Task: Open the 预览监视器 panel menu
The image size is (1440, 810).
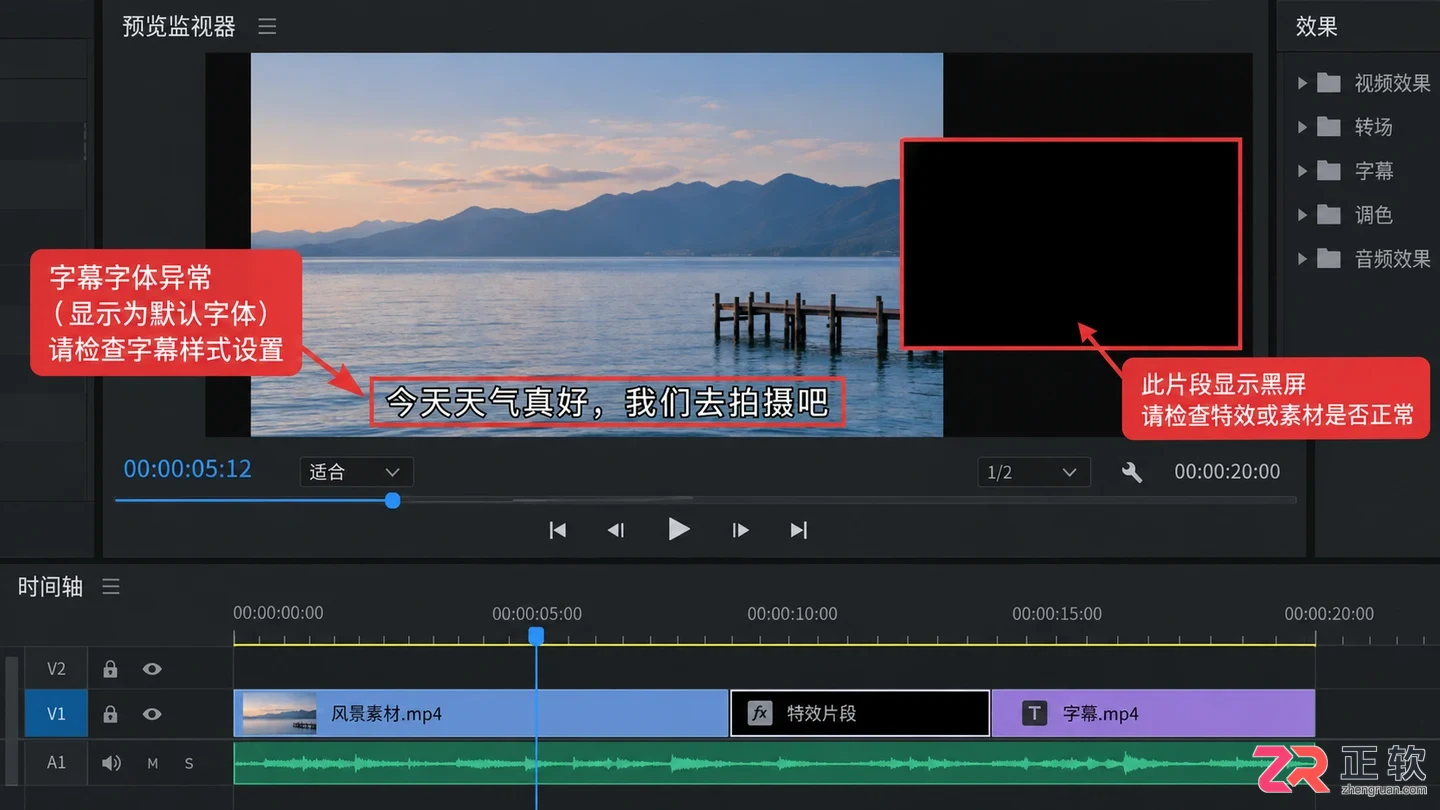Action: (x=267, y=27)
